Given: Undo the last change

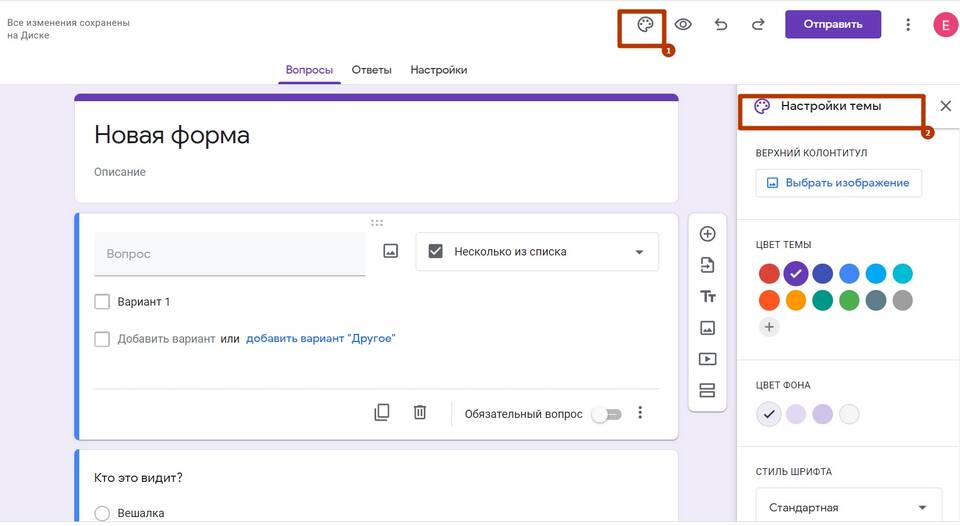Looking at the screenshot, I should (x=721, y=24).
